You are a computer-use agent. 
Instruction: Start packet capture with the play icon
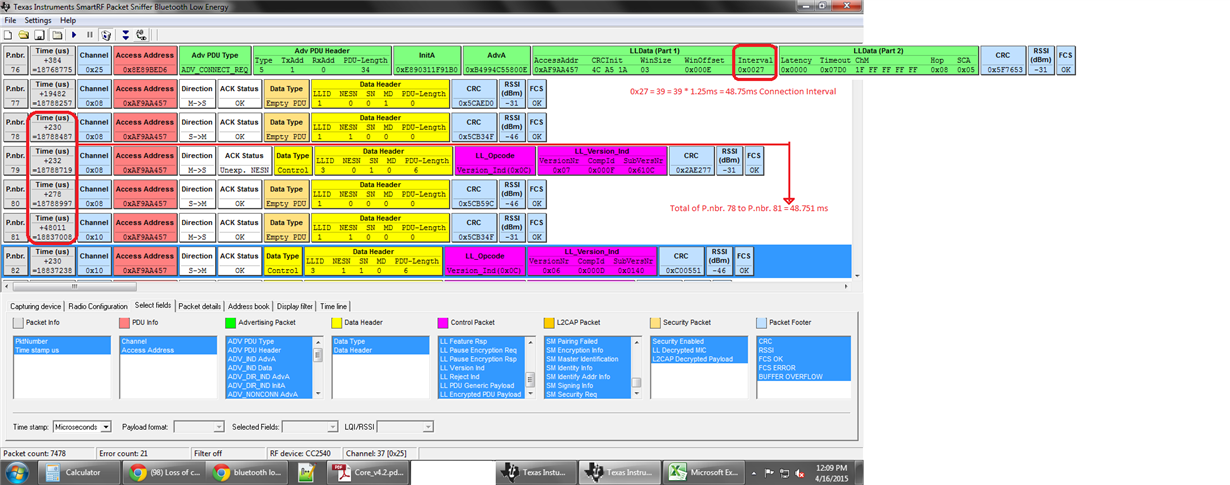tap(74, 35)
